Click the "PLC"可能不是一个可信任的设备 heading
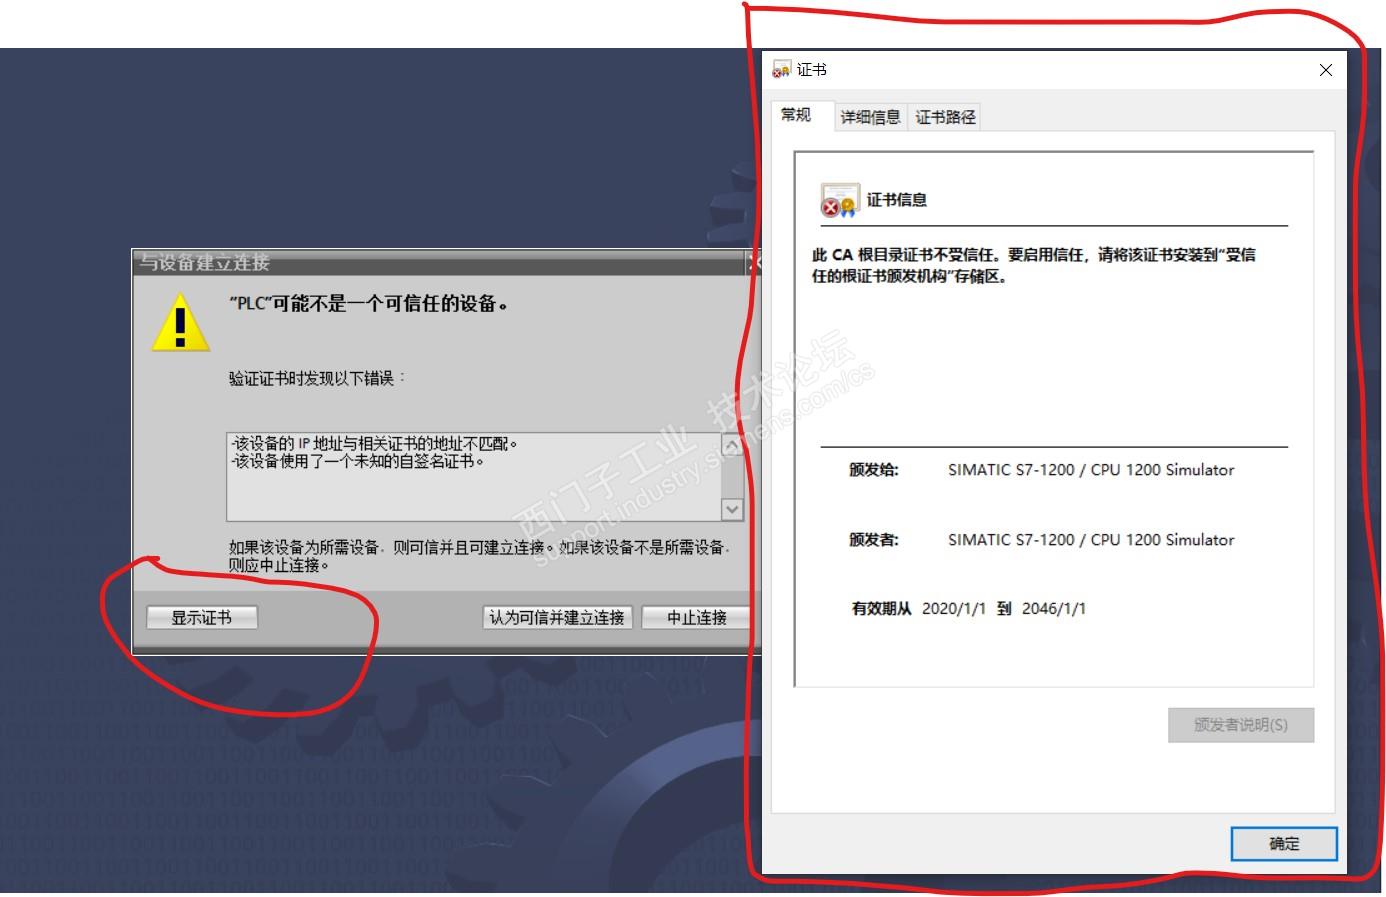This screenshot has height=897, width=1386. tap(369, 304)
